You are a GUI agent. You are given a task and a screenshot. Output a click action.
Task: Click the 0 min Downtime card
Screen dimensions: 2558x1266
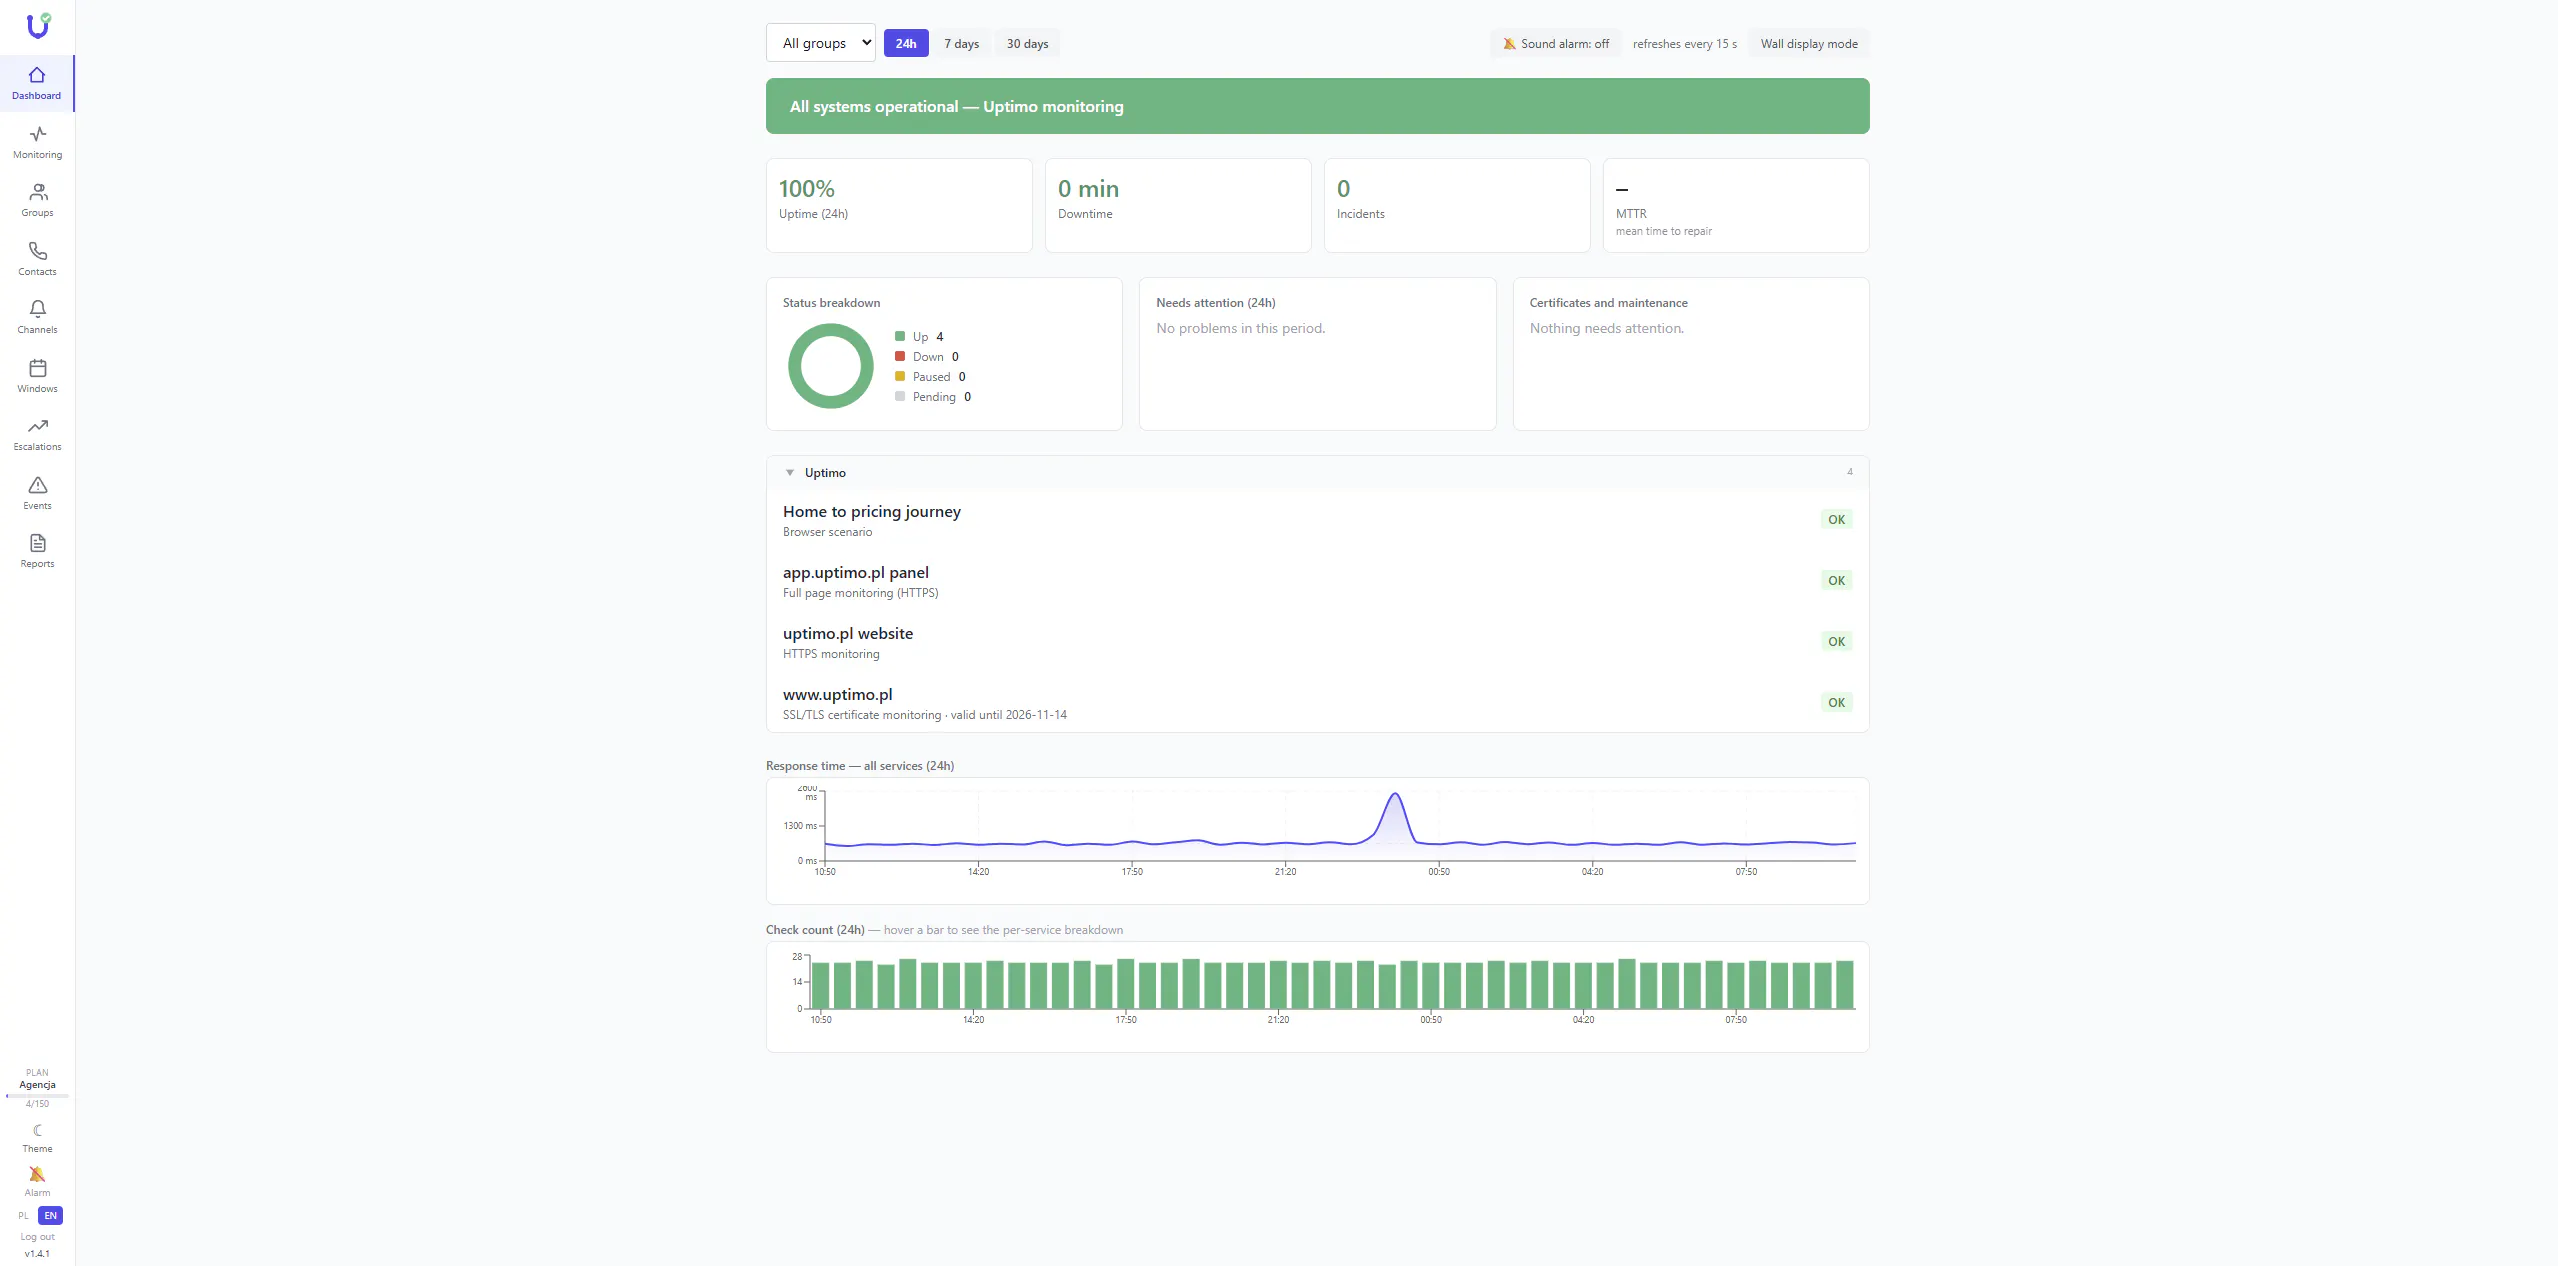[1178, 206]
